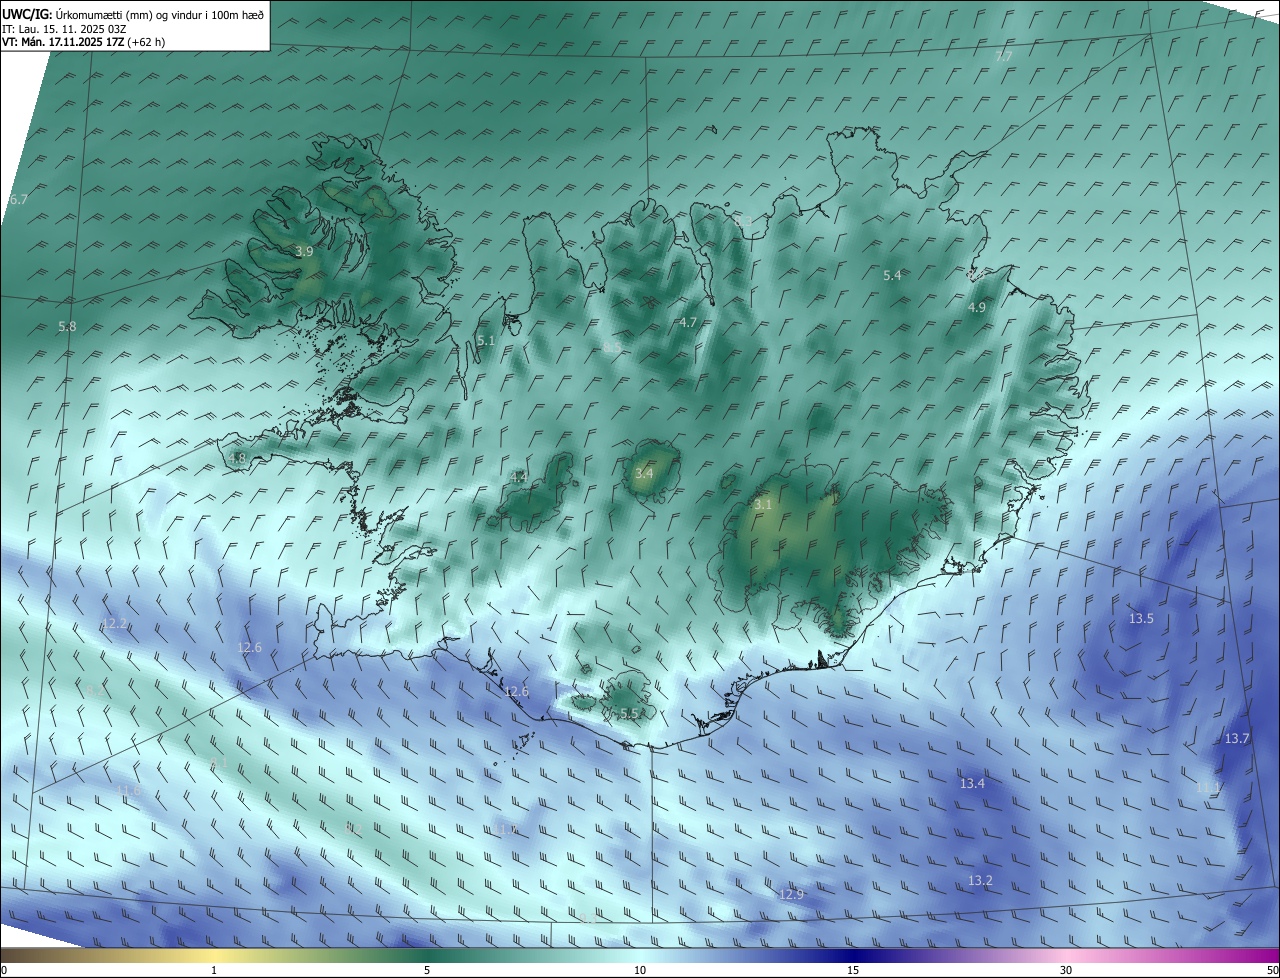1280x978 pixels.
Task: Click the 0 tick on the color scale
Action: 4,970
